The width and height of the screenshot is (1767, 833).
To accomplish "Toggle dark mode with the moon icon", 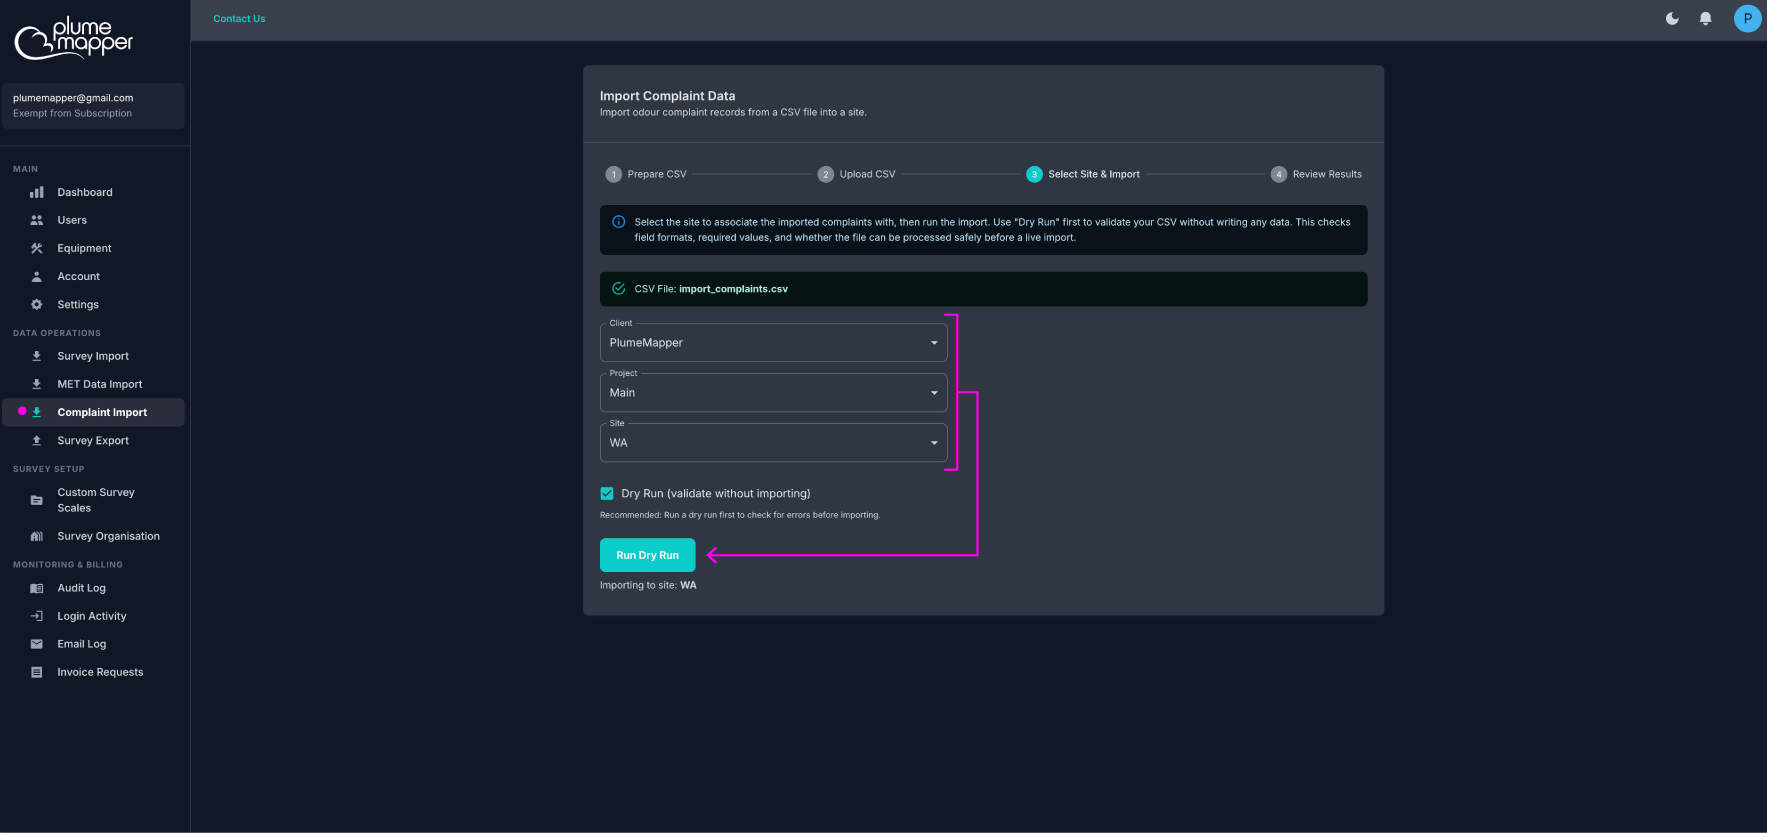I will tap(1672, 18).
